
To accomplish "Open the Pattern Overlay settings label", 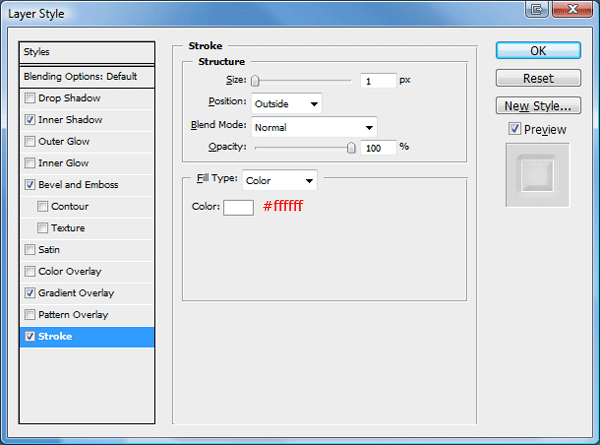I will [x=73, y=315].
